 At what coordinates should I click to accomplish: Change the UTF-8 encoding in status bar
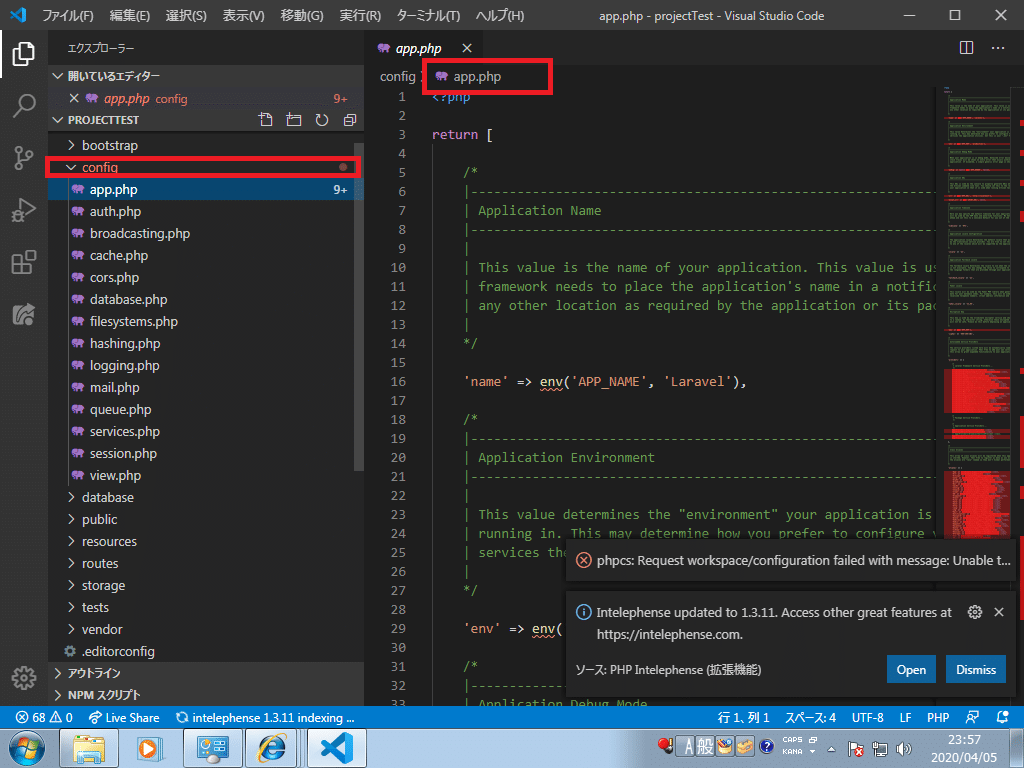867,718
